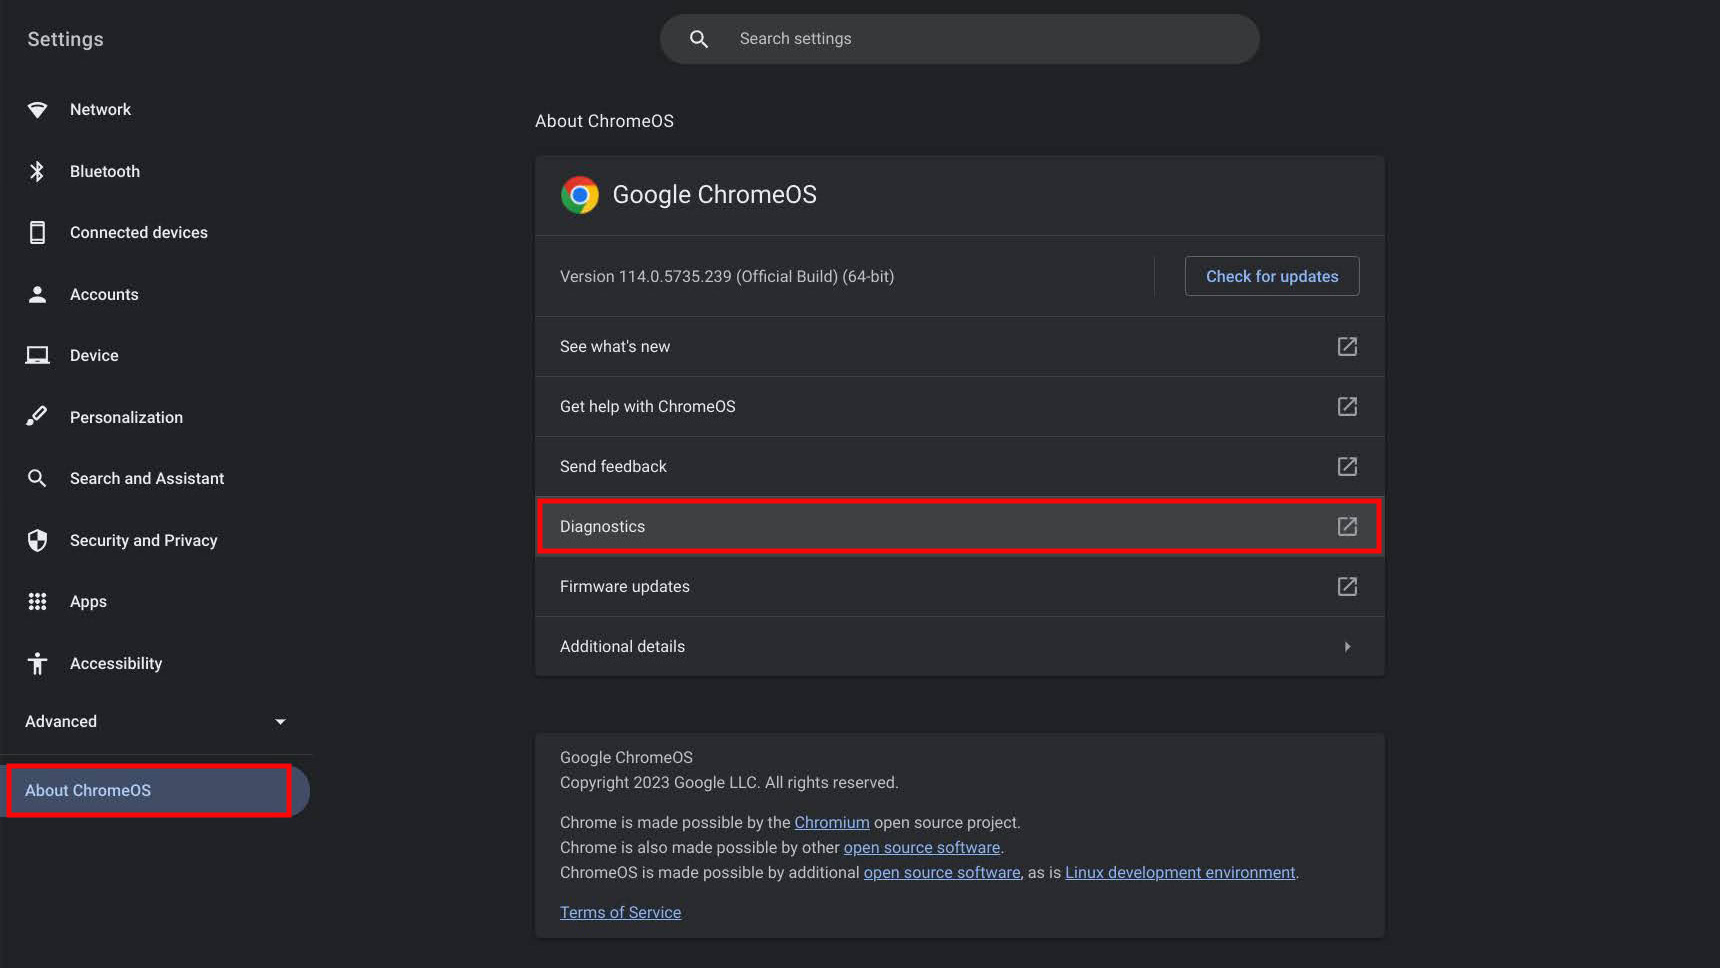1720x968 pixels.
Task: Click the Security and Privacy shield icon
Action: [37, 541]
